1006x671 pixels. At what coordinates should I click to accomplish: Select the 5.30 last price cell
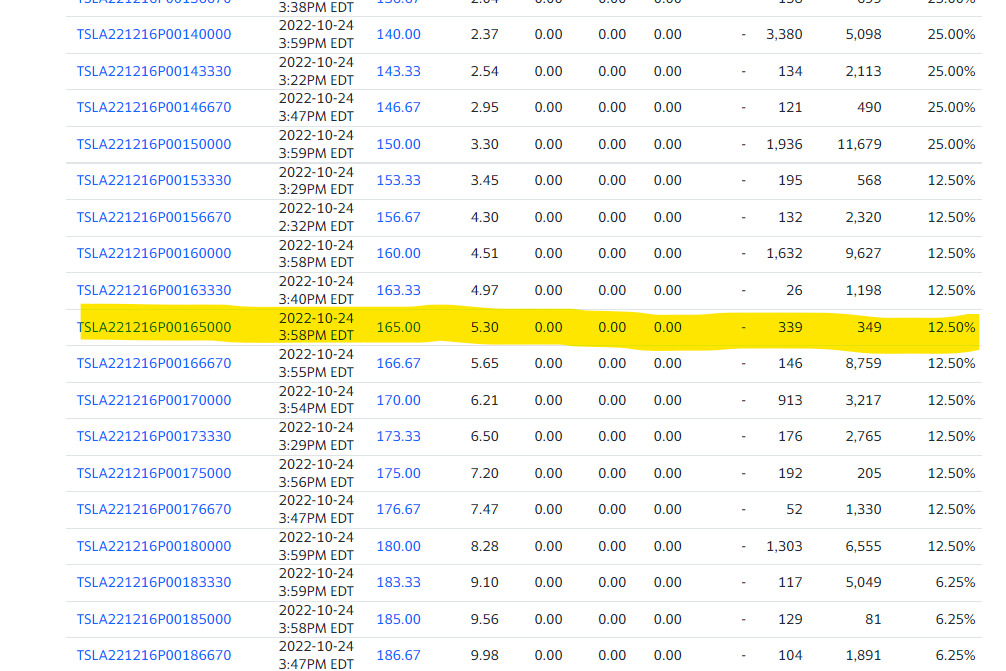pyautogui.click(x=484, y=327)
